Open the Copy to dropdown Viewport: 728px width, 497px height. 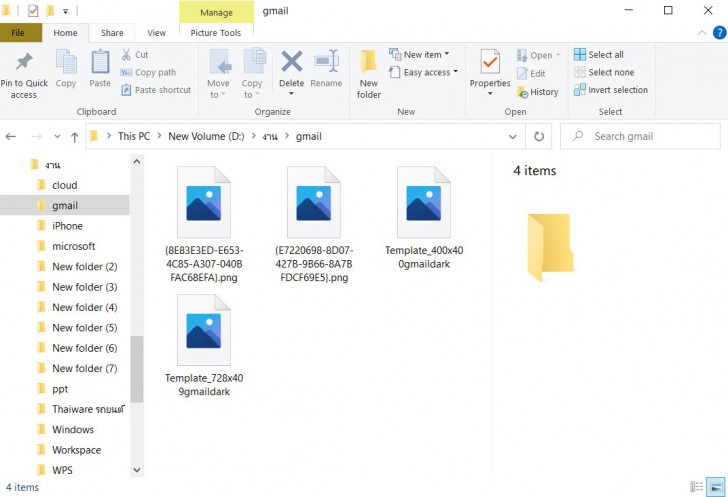click(252, 74)
